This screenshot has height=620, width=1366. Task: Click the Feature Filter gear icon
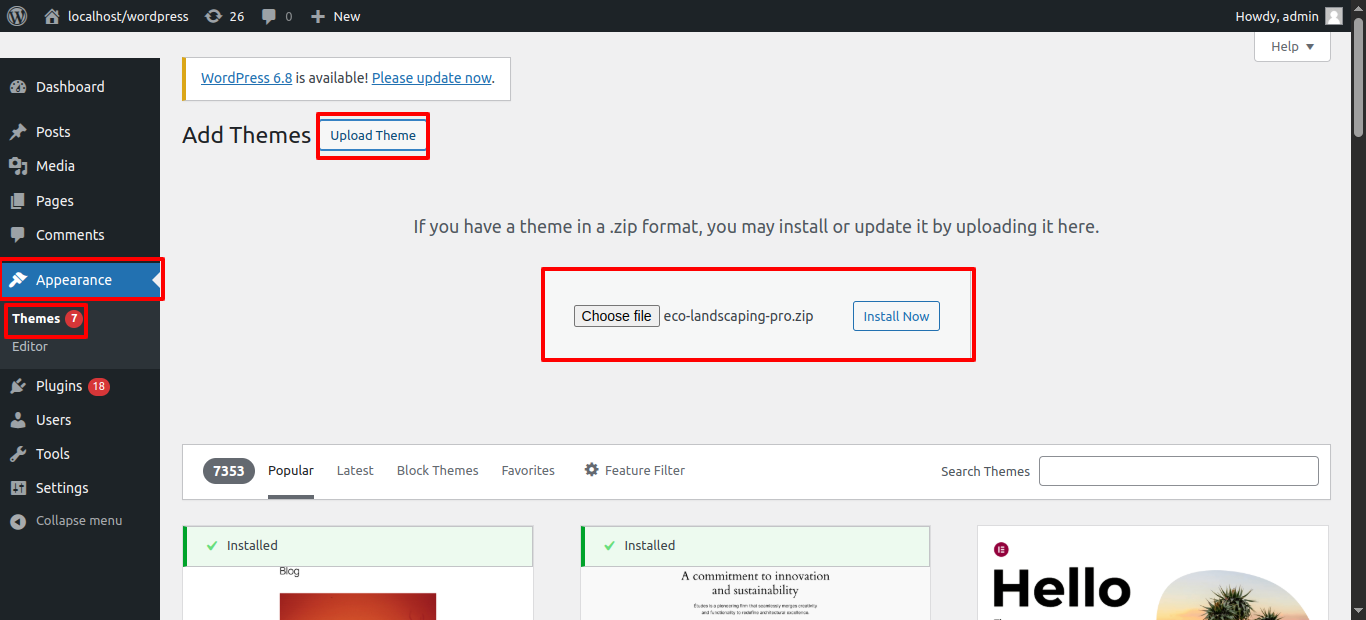click(x=592, y=470)
